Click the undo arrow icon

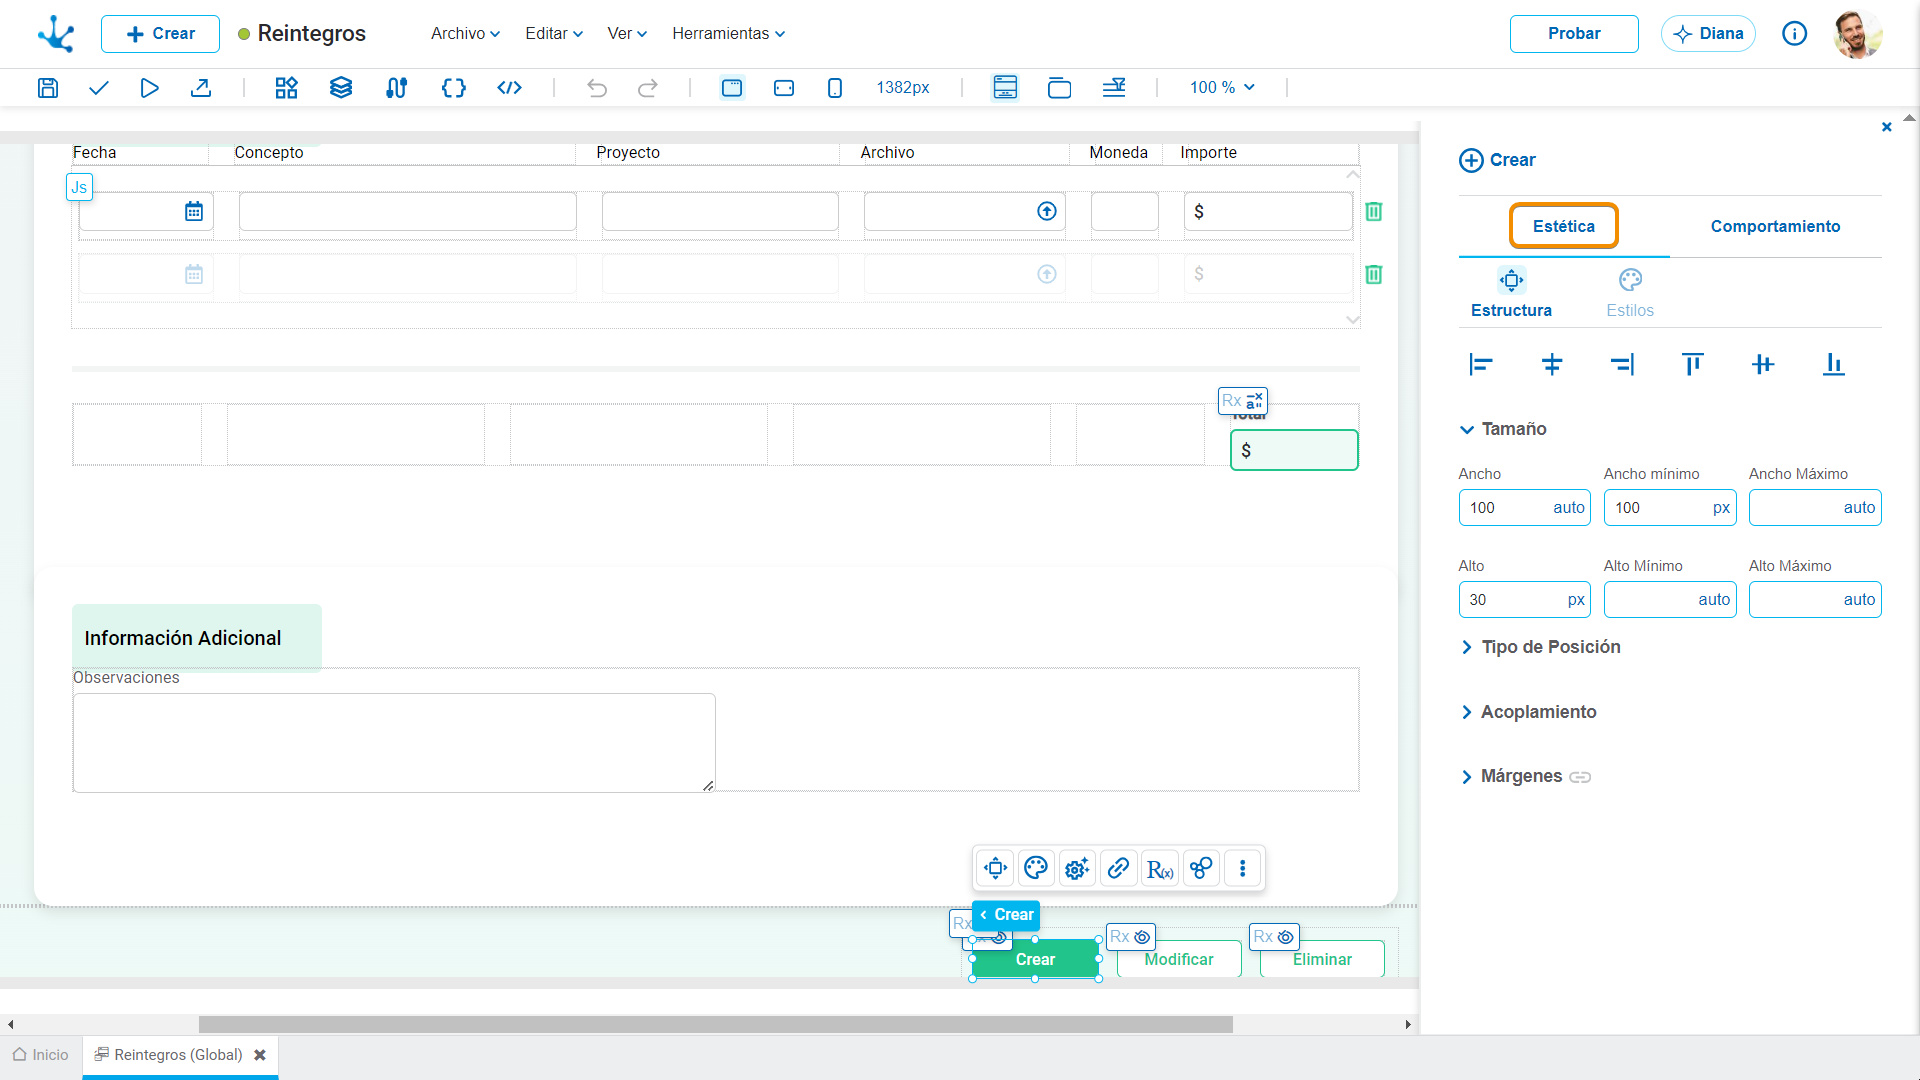tap(597, 88)
